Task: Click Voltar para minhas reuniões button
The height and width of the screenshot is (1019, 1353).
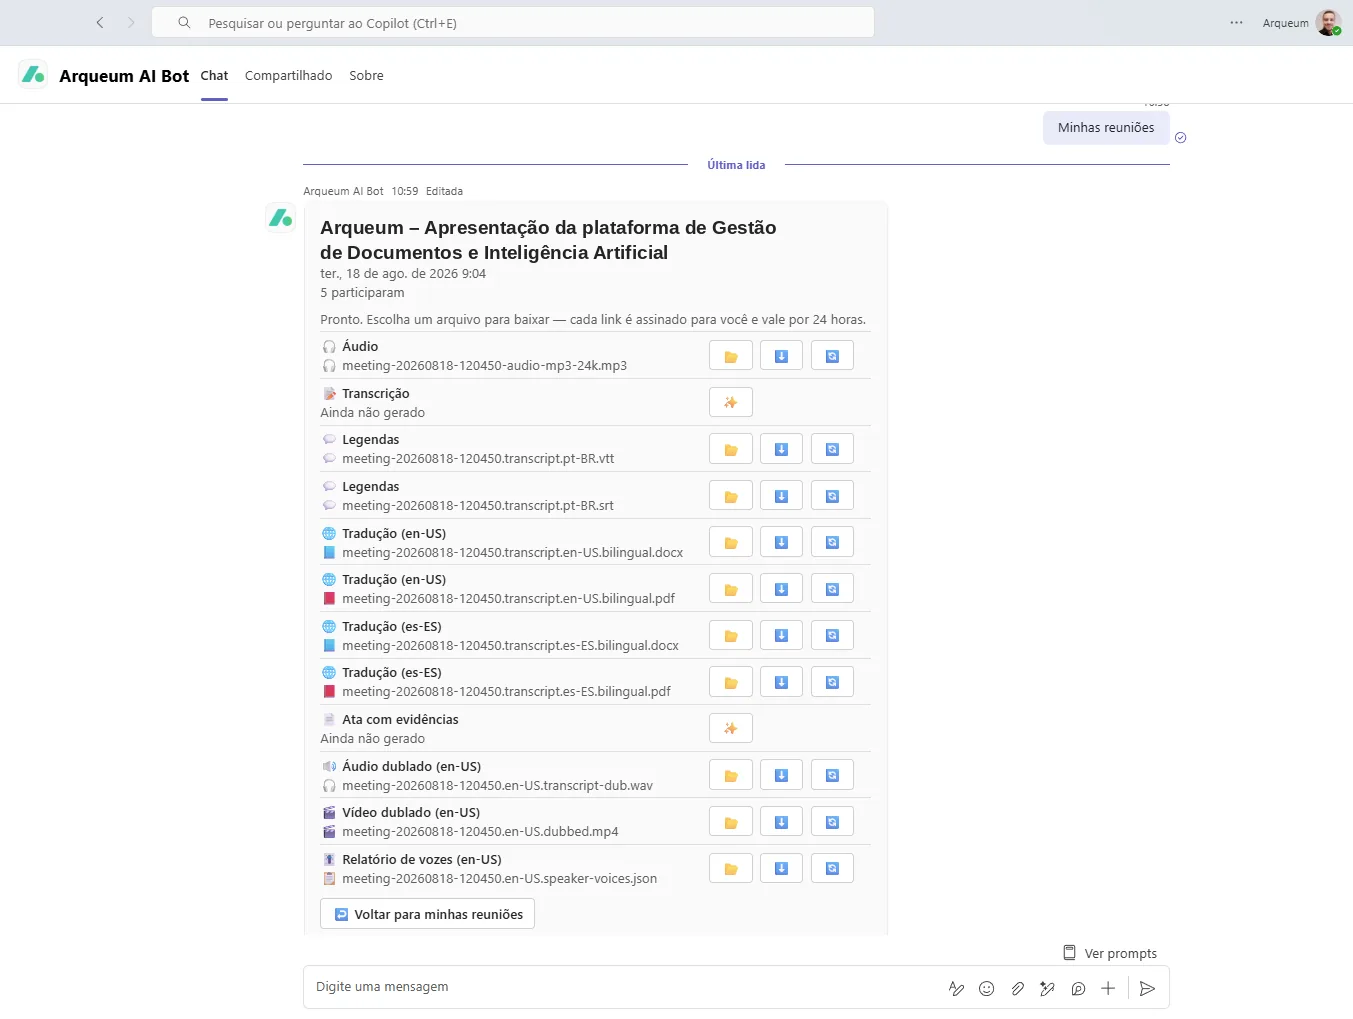Action: tap(427, 914)
